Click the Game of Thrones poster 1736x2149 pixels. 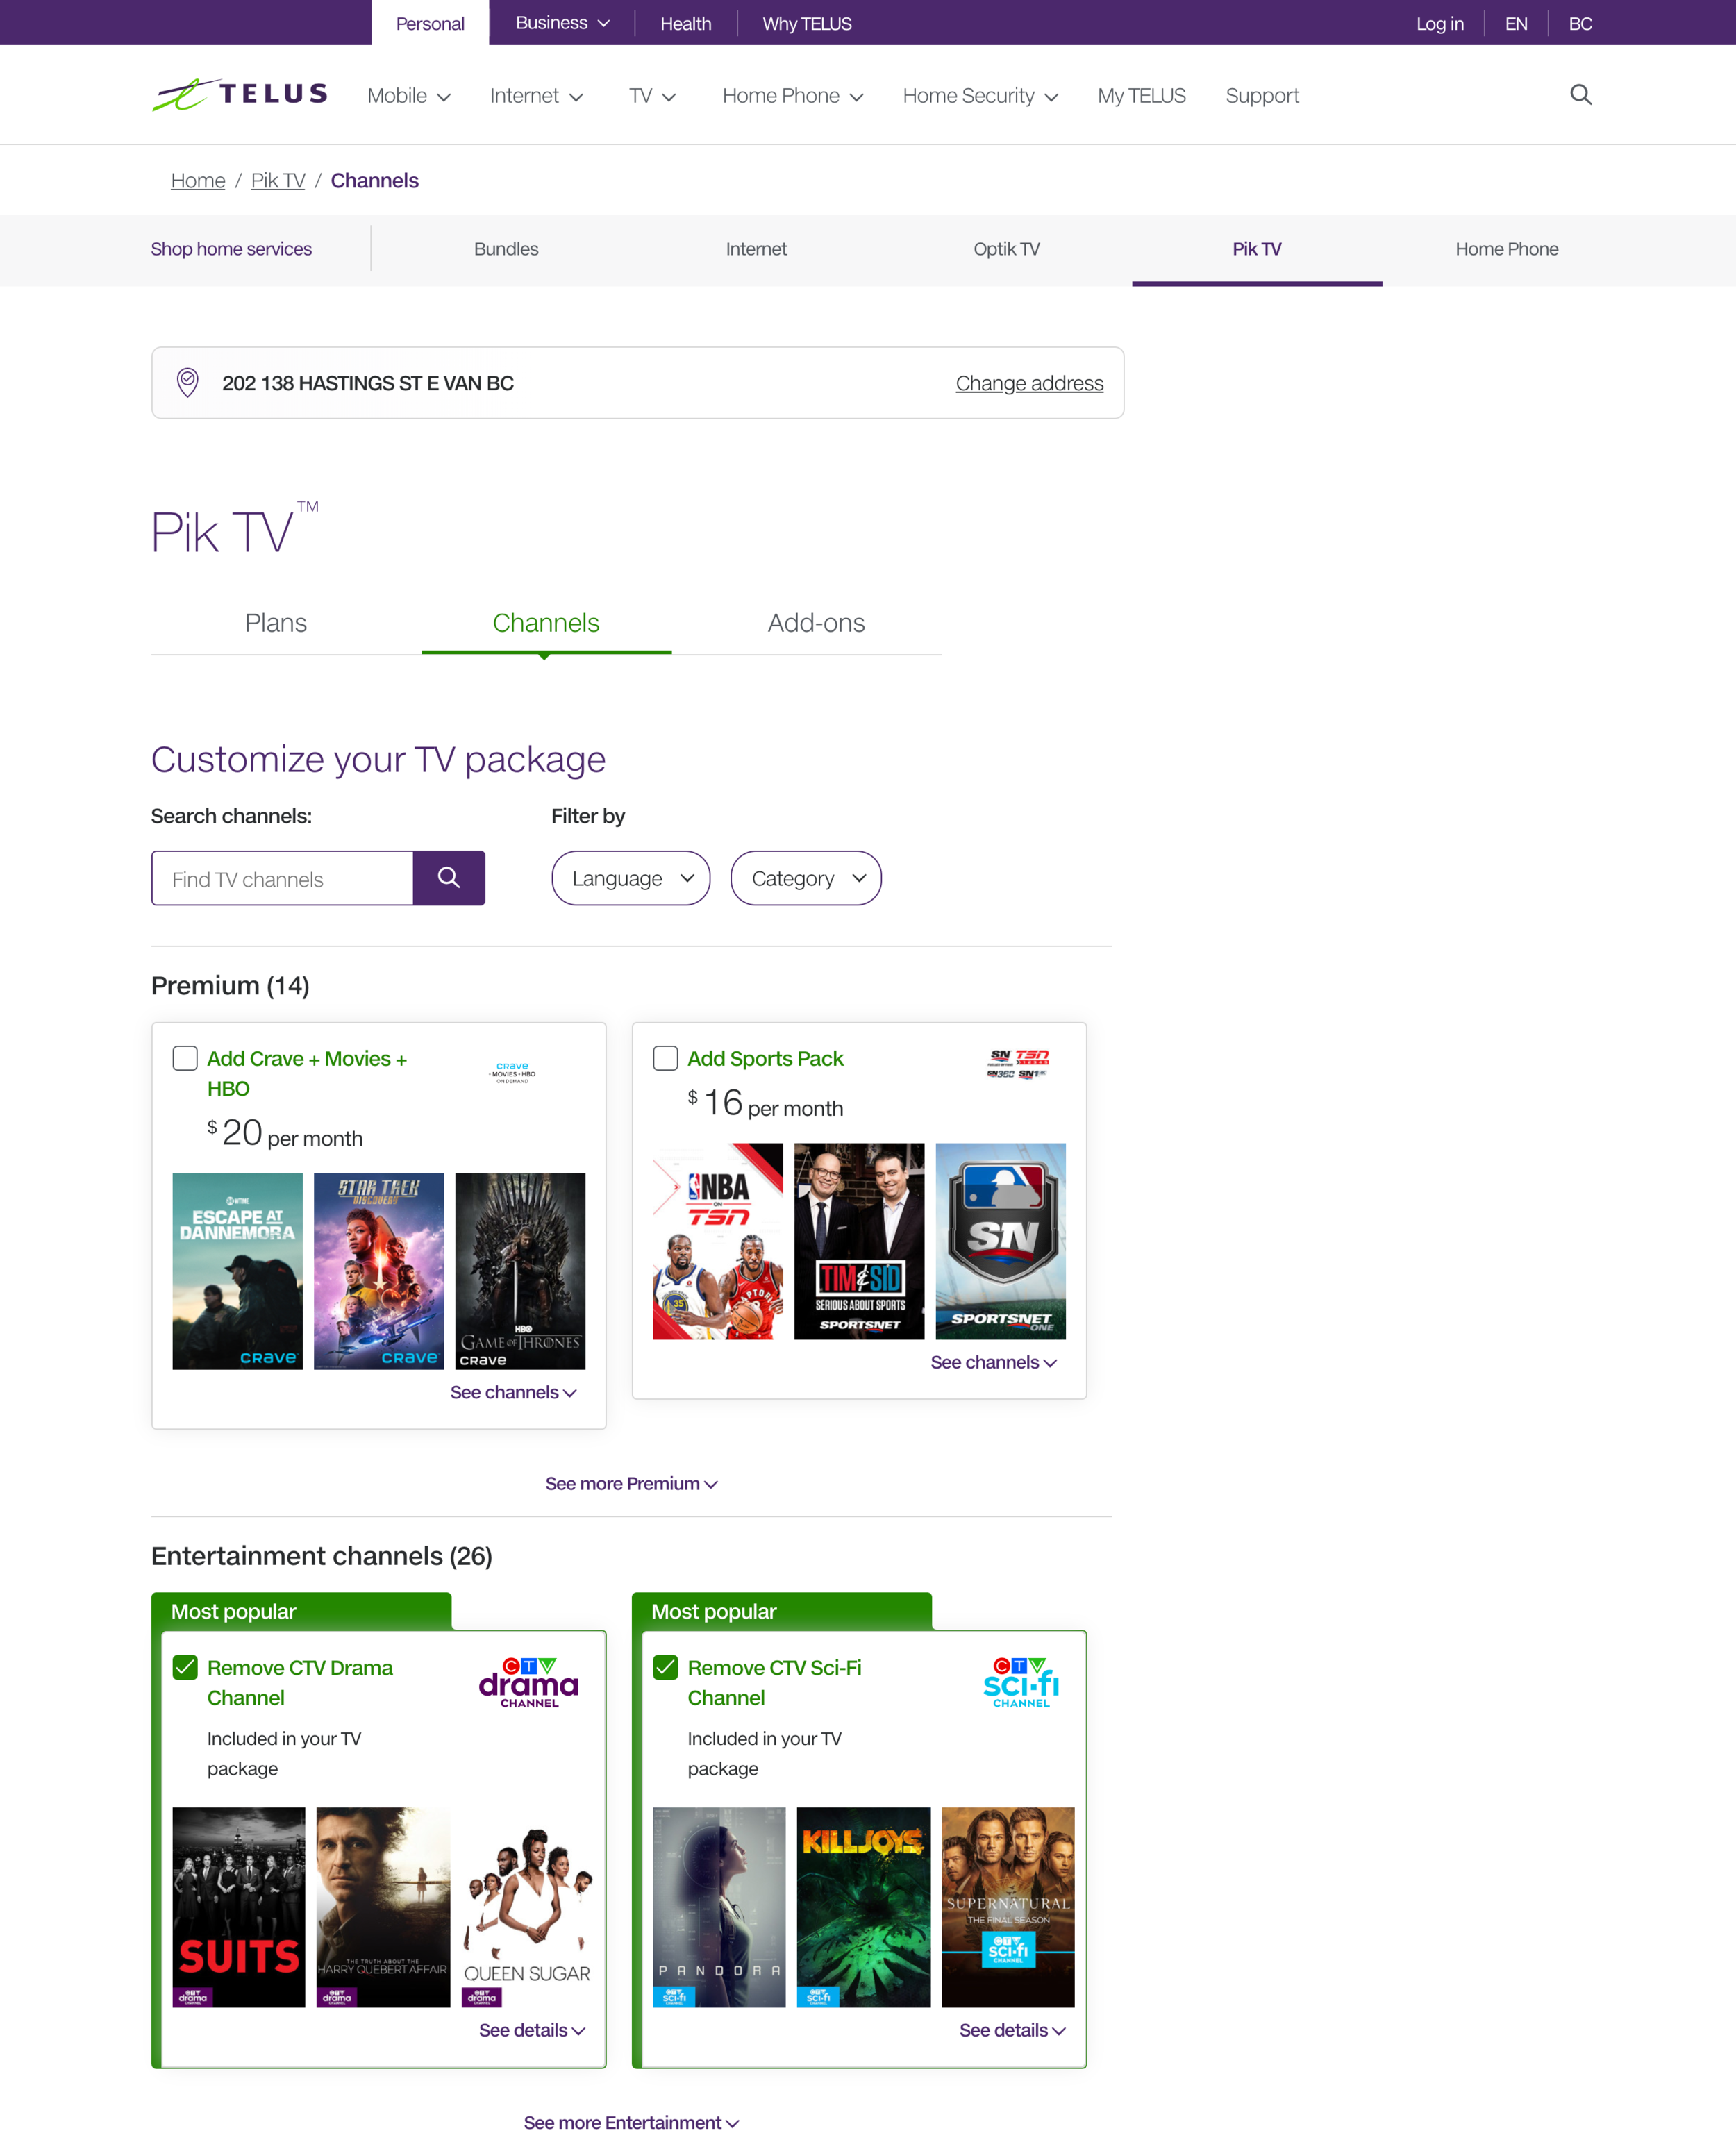[520, 1271]
